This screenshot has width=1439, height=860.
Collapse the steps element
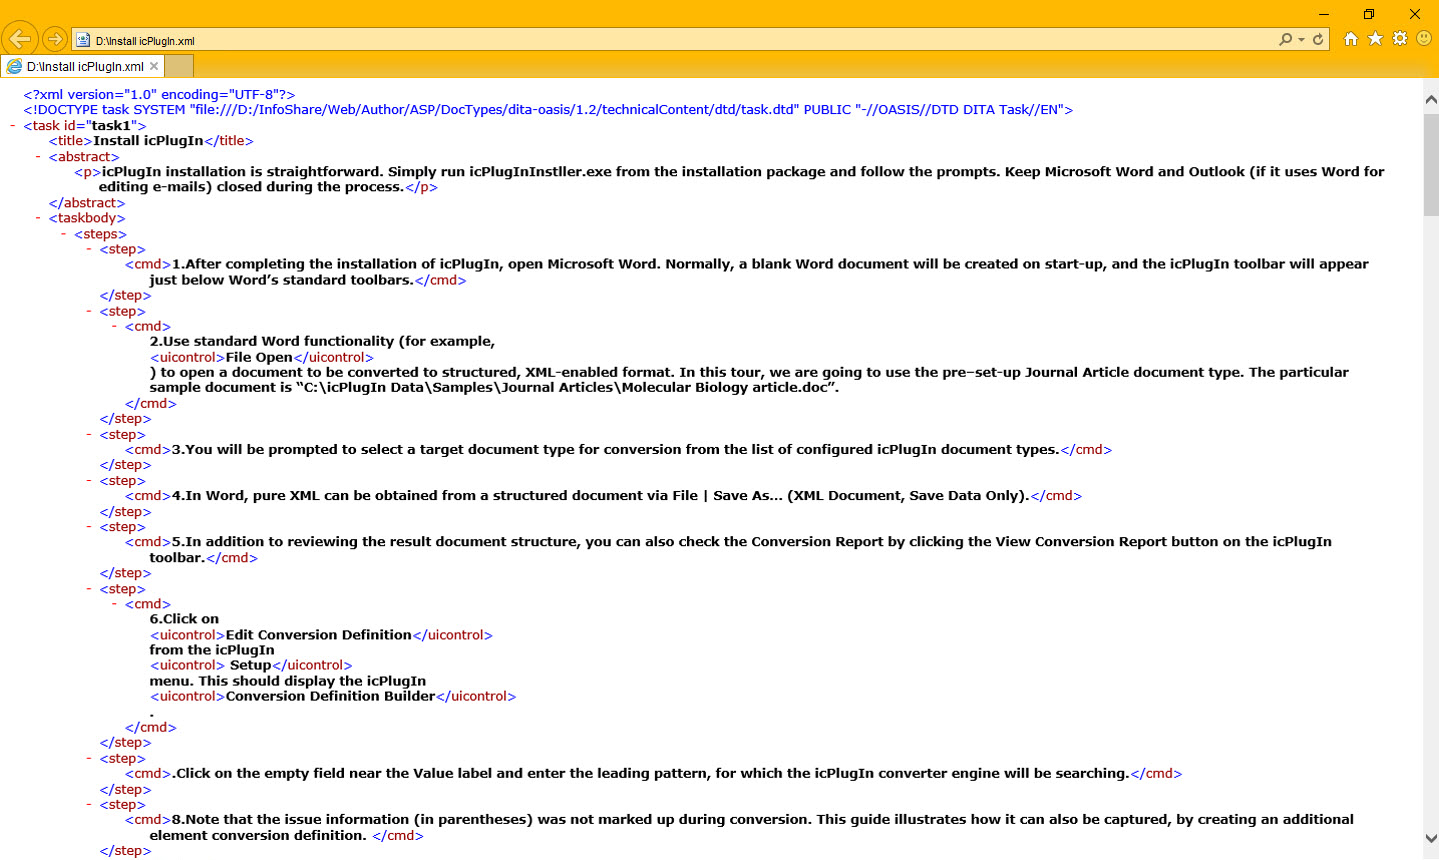point(63,234)
